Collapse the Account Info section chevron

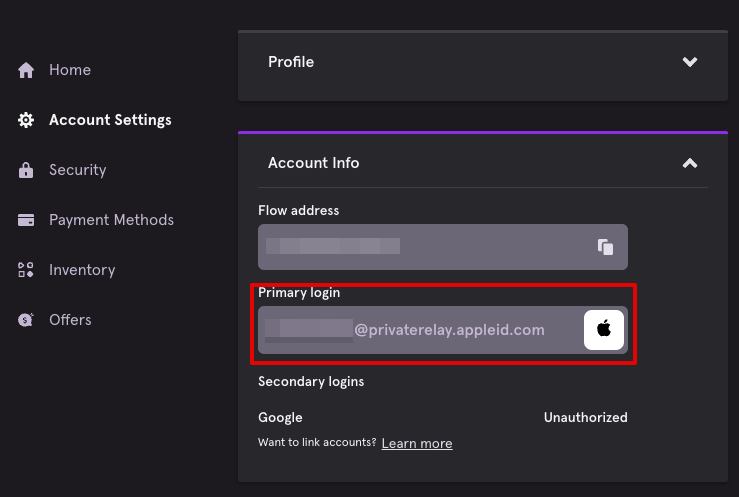point(690,163)
